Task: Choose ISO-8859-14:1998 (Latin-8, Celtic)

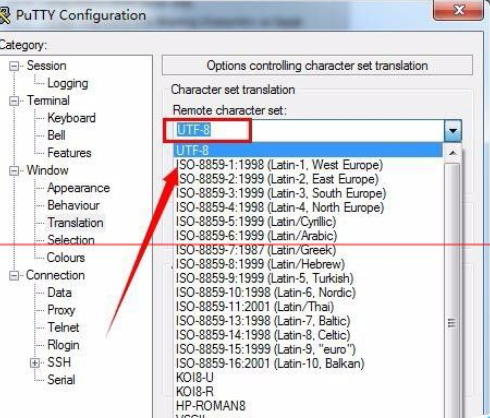Action: click(x=263, y=335)
